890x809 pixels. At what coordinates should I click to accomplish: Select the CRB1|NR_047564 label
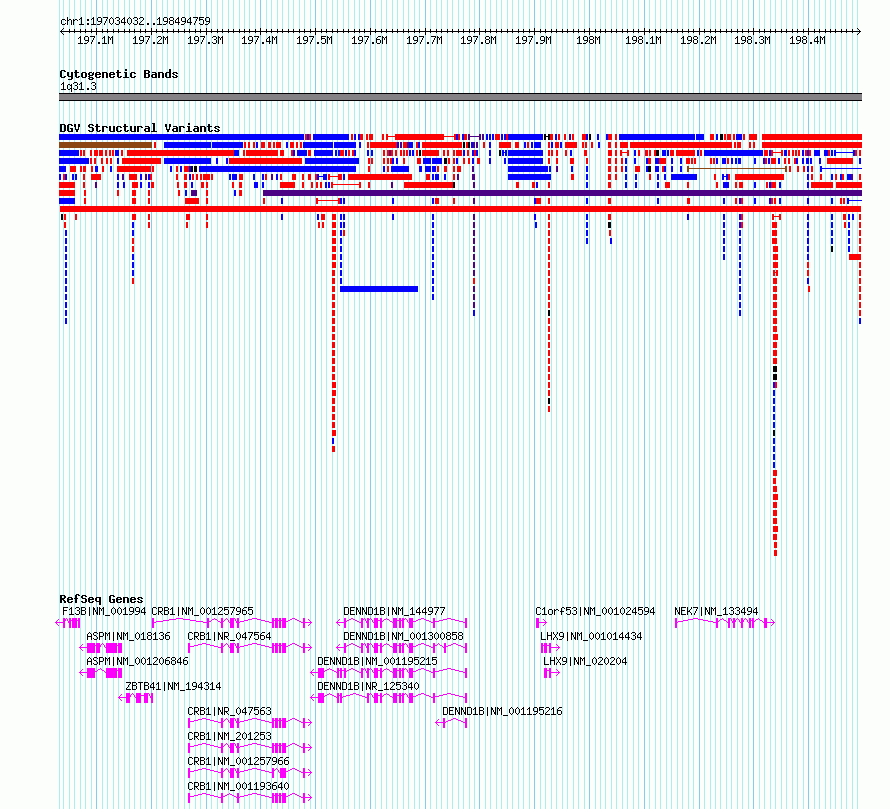coord(229,636)
